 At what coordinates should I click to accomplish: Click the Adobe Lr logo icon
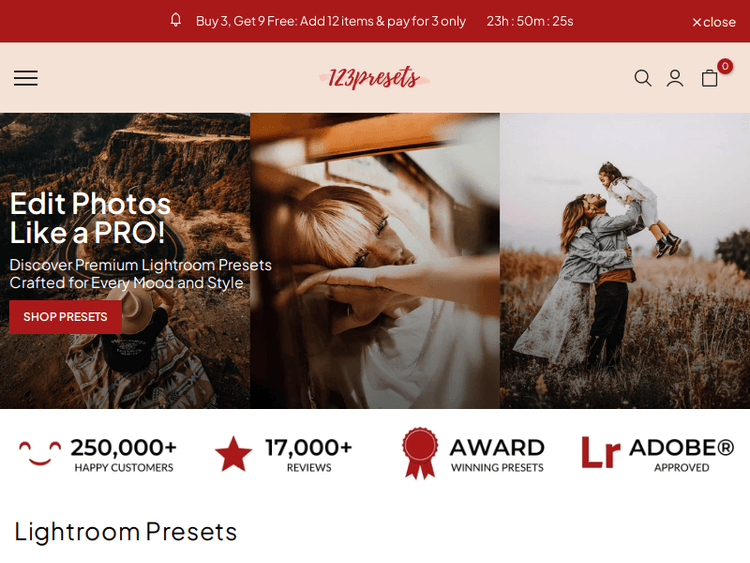(601, 452)
